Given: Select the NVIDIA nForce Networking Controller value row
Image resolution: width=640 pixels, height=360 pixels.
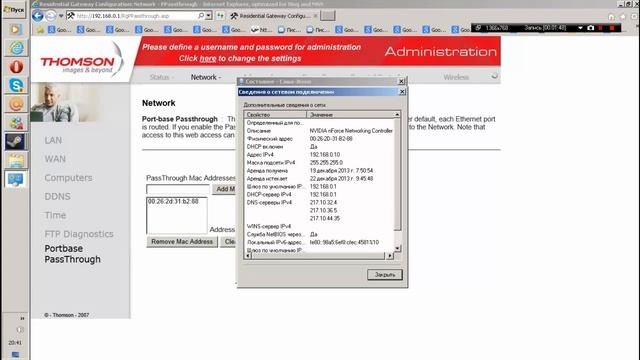Looking at the screenshot, I should (x=351, y=131).
